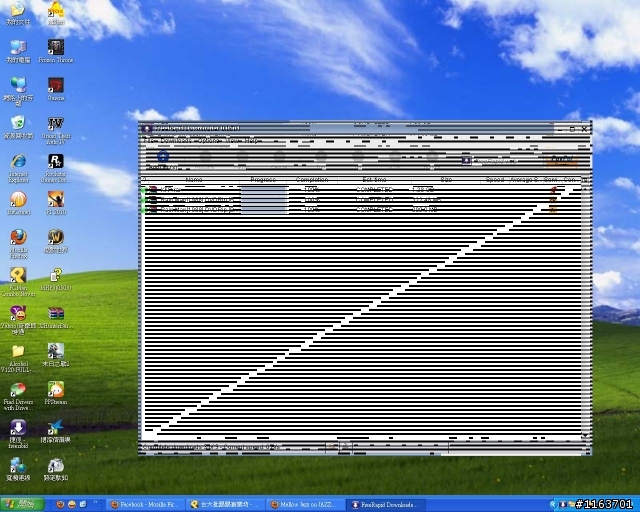
Task: Sort downloads by Name column header
Action: pos(194,180)
